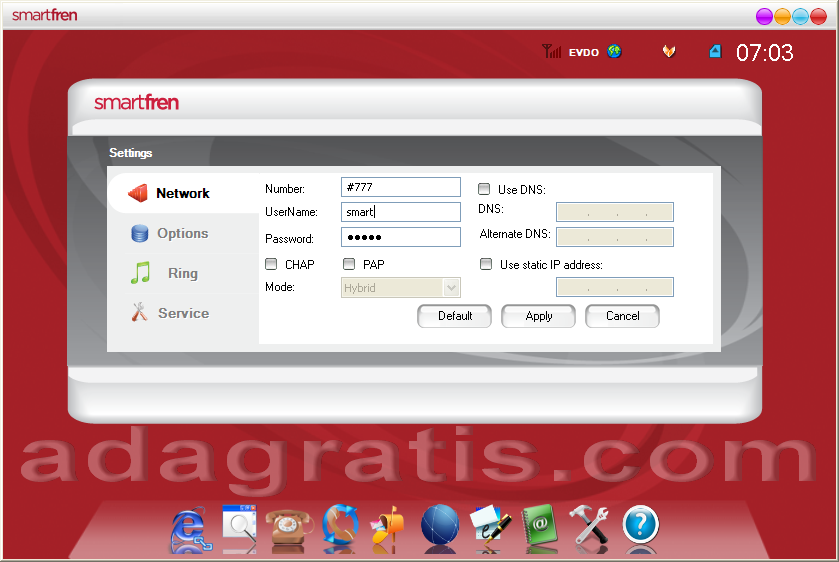839x562 pixels.
Task: Click the blue globe dock icon
Action: pos(440,525)
